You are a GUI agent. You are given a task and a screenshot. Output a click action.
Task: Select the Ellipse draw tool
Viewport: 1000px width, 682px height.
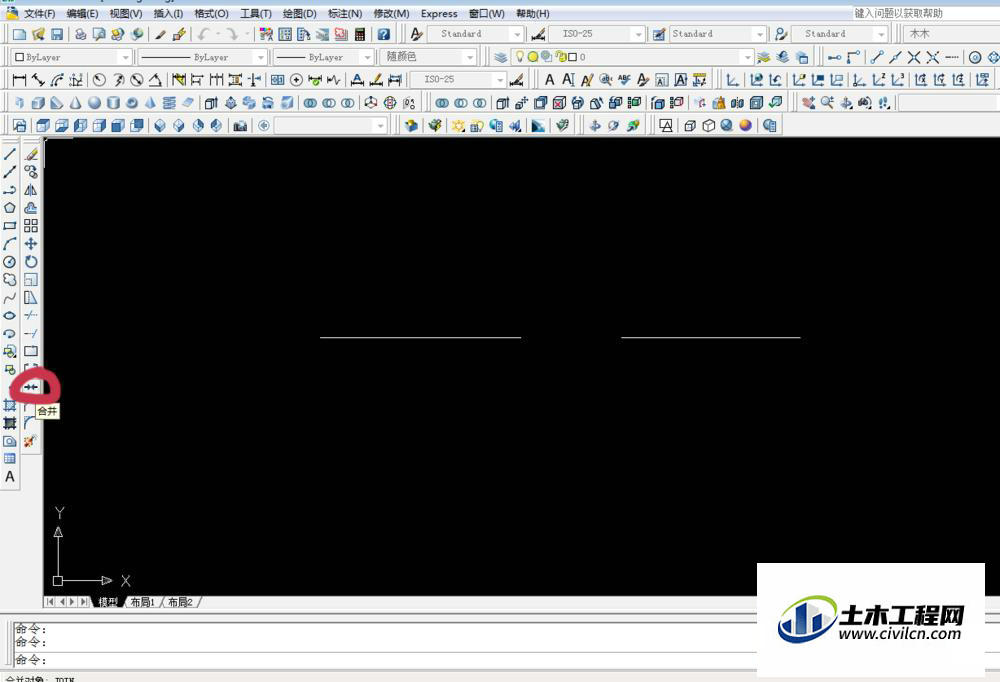10,315
